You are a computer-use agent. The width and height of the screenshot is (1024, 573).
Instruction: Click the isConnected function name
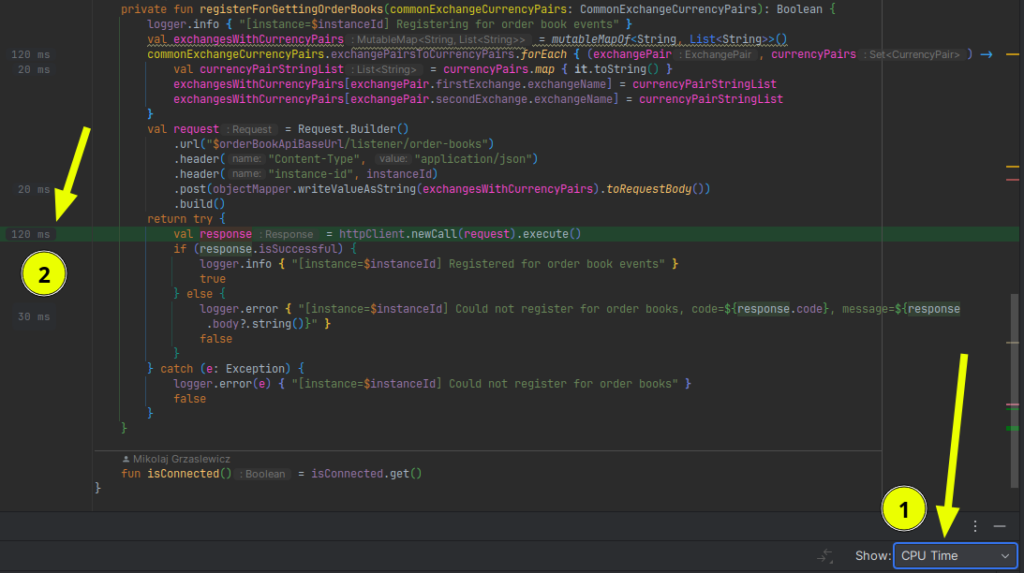click(x=184, y=474)
